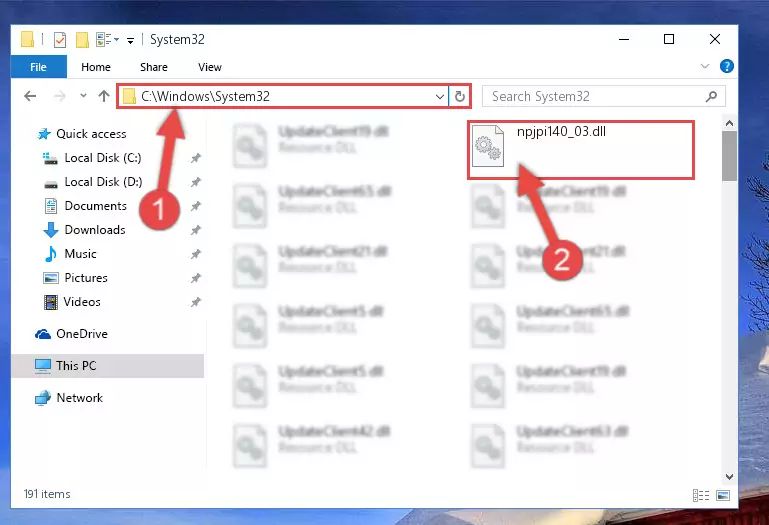Open Documents in the sidebar
The image size is (769, 525).
coord(96,206)
